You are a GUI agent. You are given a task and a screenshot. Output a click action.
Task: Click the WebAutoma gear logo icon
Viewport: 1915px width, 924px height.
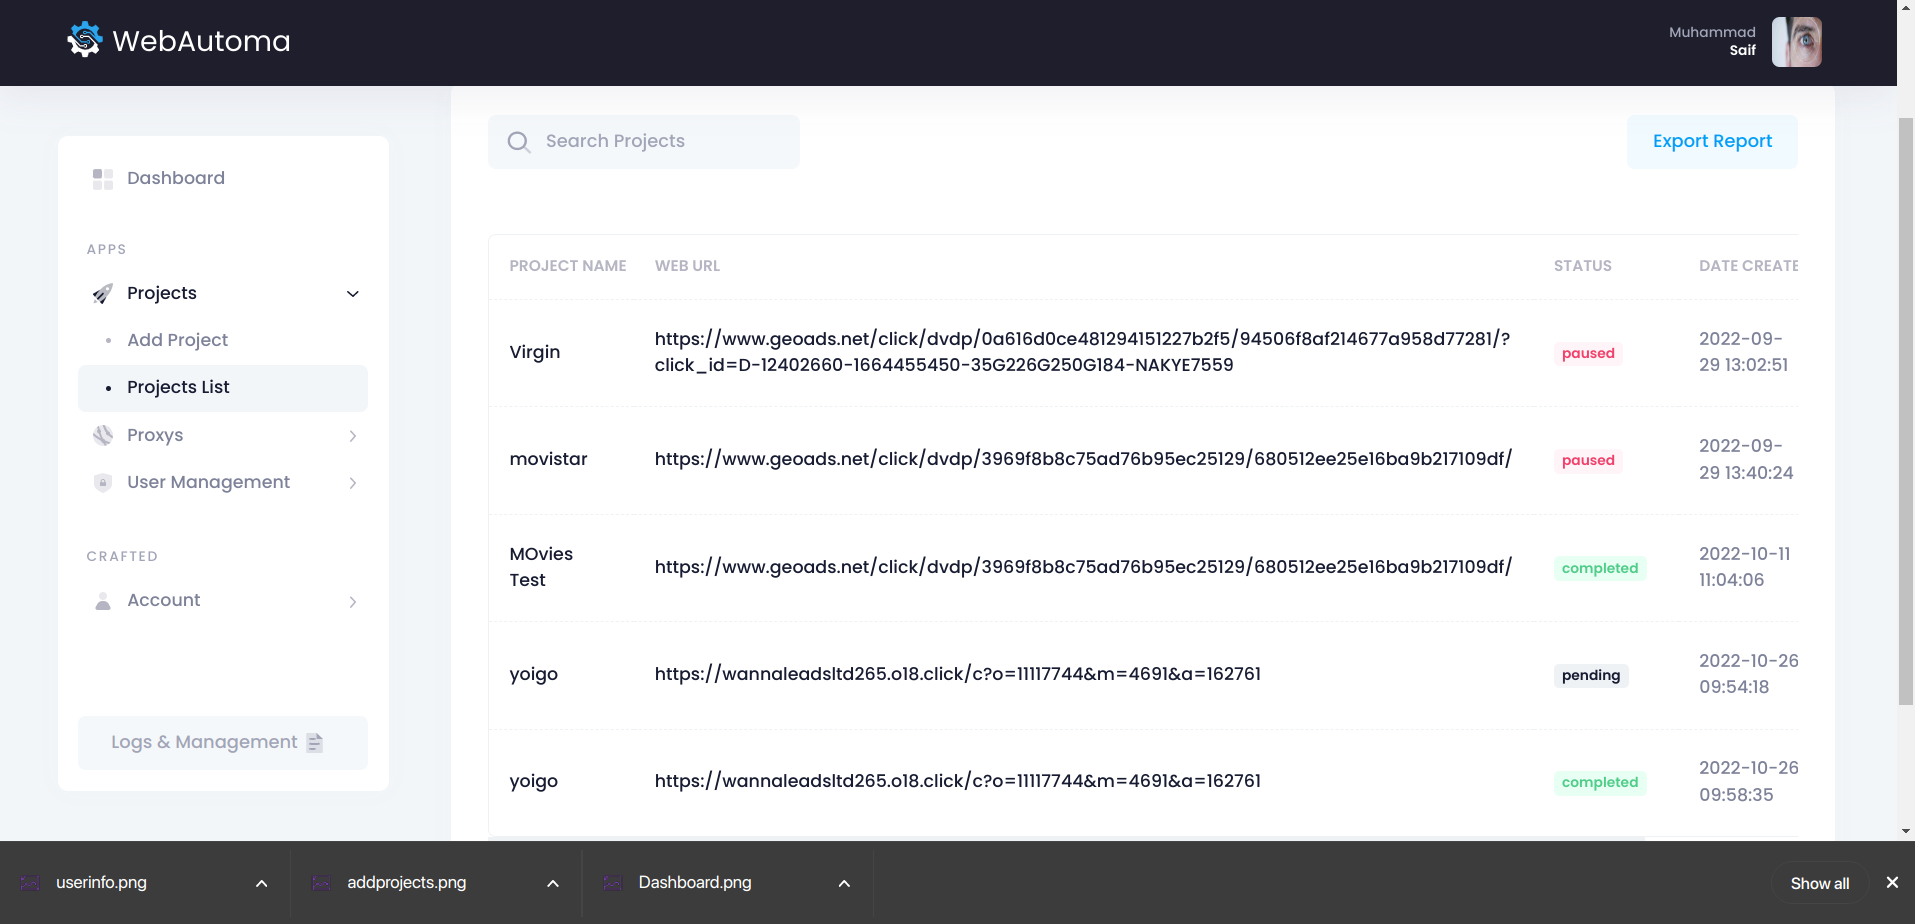[85, 40]
